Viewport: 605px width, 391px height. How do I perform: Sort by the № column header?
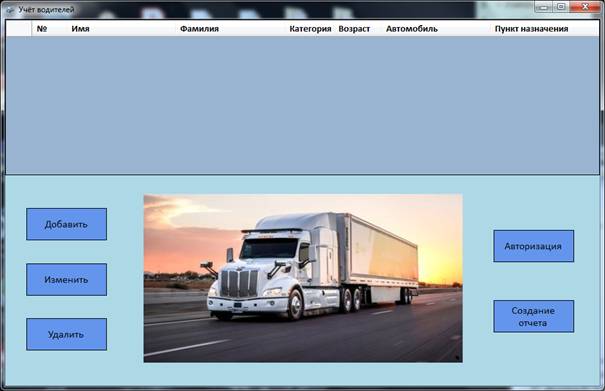click(42, 29)
